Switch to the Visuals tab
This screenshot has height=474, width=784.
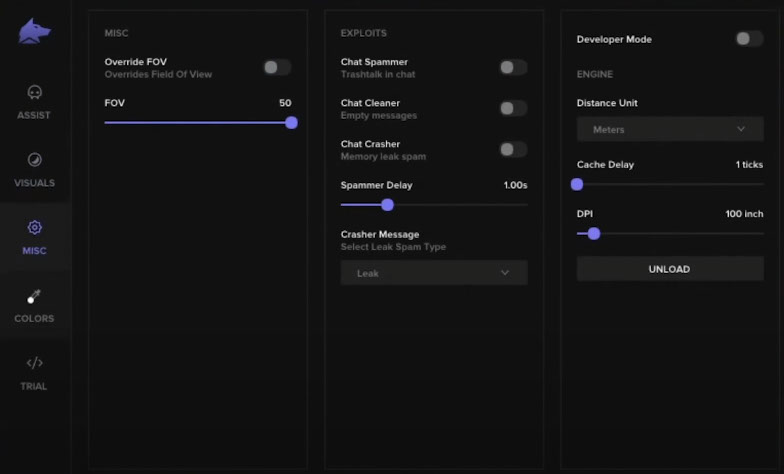coord(34,169)
